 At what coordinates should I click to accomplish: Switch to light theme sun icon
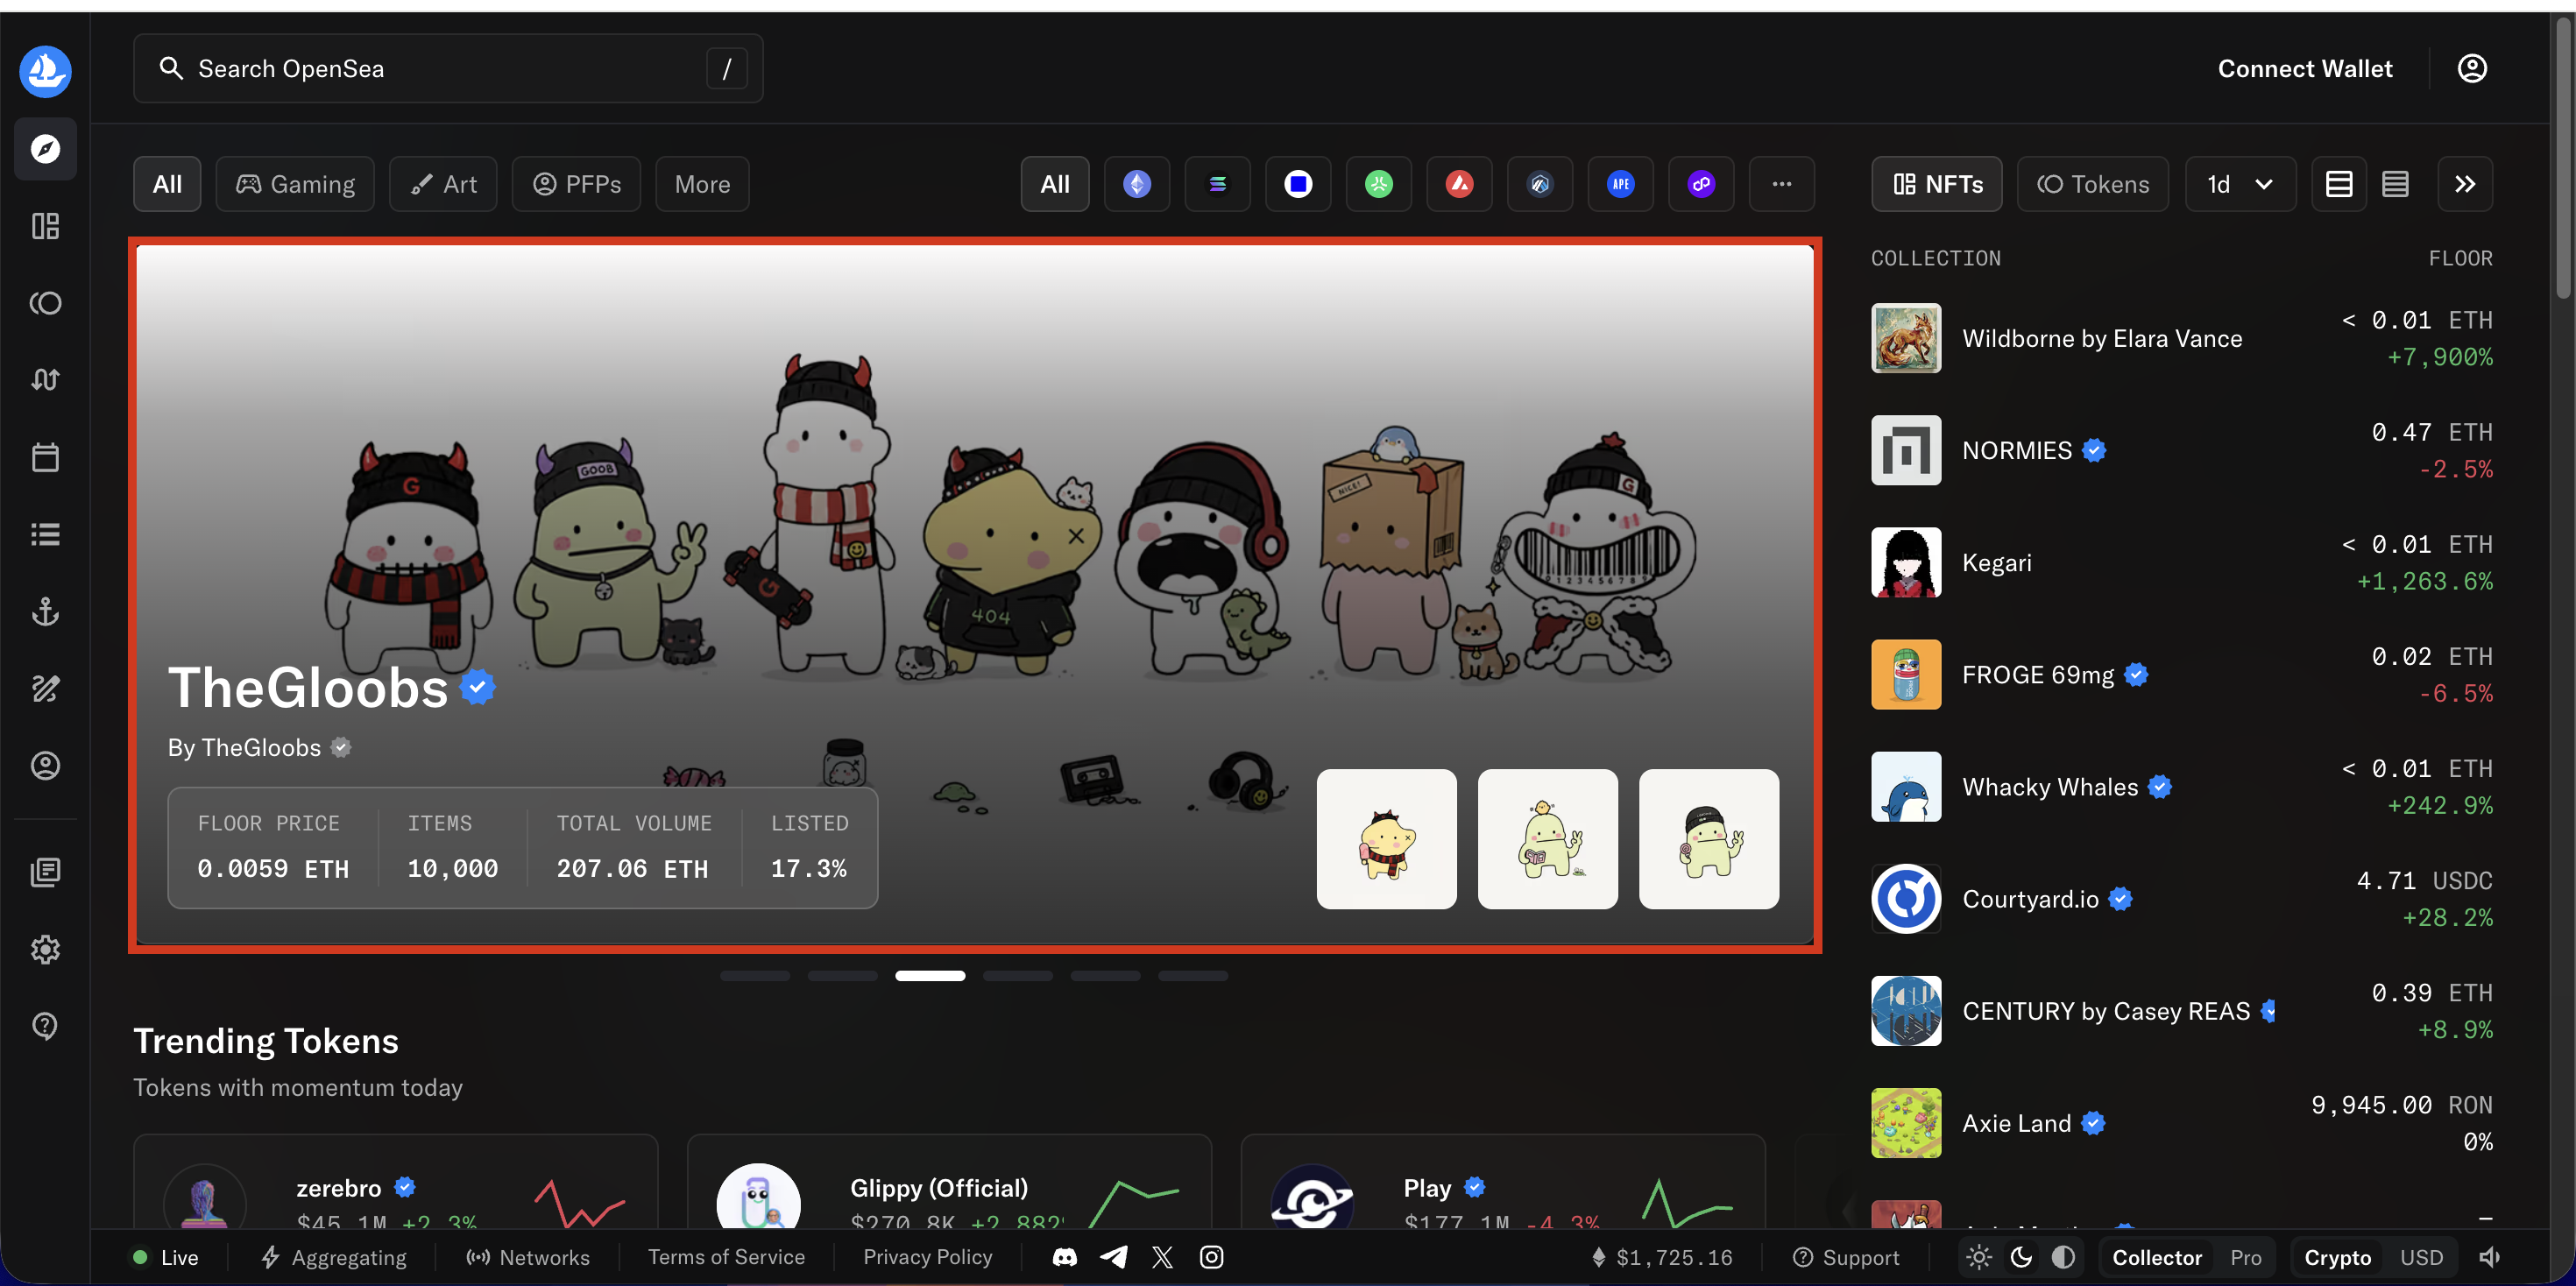tap(1979, 1257)
